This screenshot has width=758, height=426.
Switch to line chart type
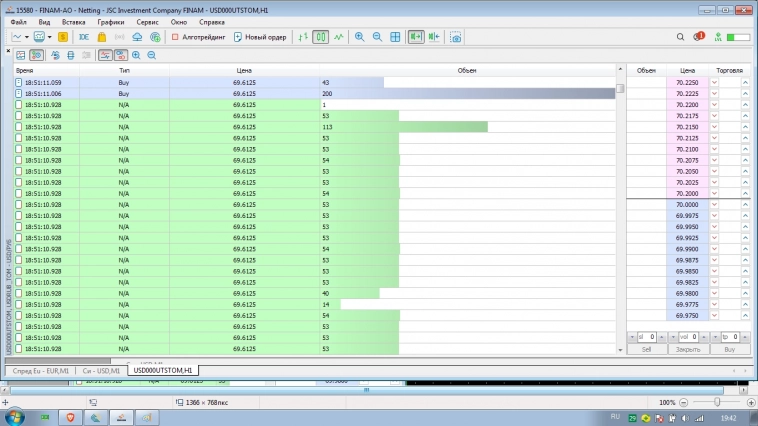point(340,37)
